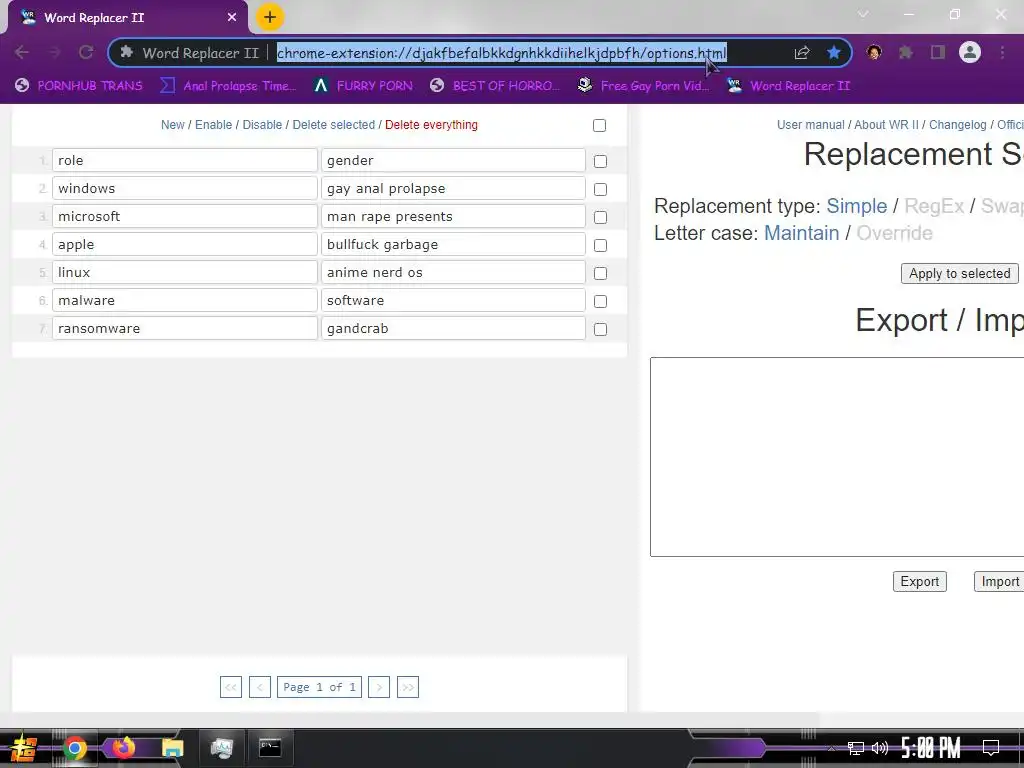
Task: Check the box for the linux row
Action: click(x=600, y=274)
